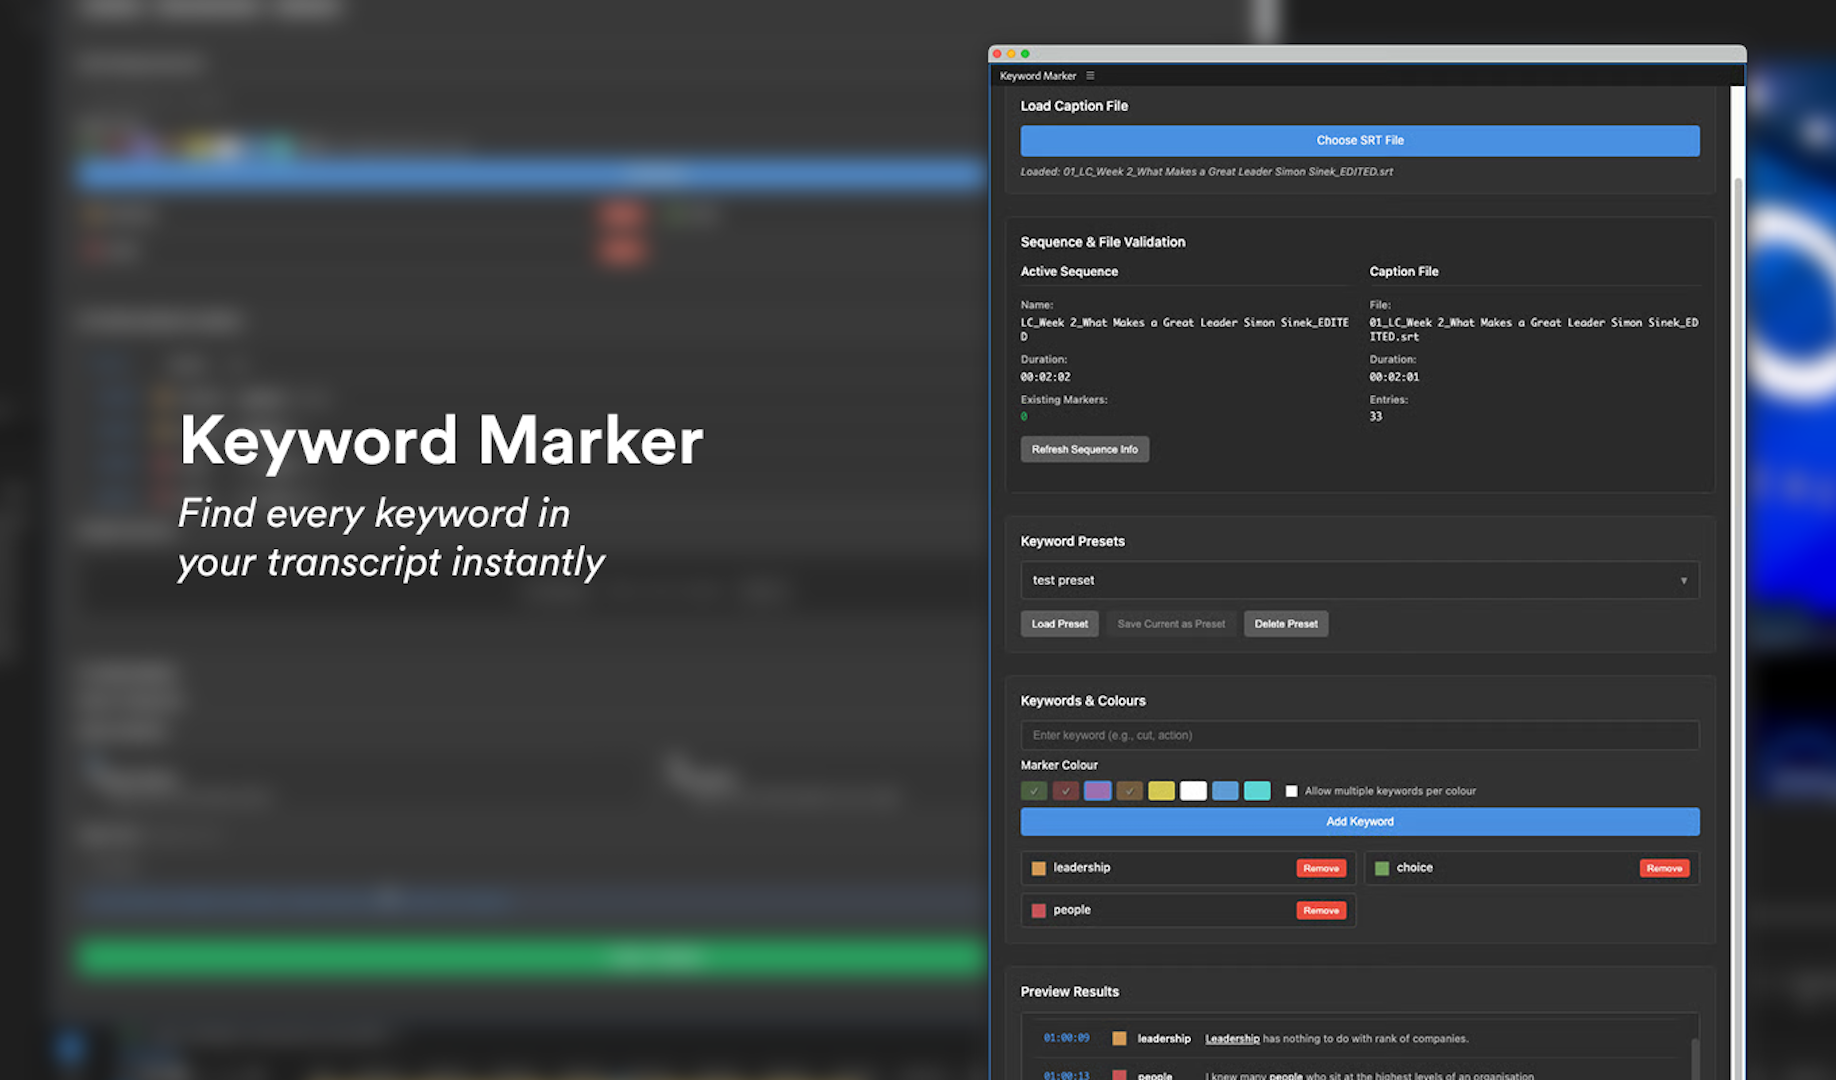Click Load Preset

(x=1059, y=623)
